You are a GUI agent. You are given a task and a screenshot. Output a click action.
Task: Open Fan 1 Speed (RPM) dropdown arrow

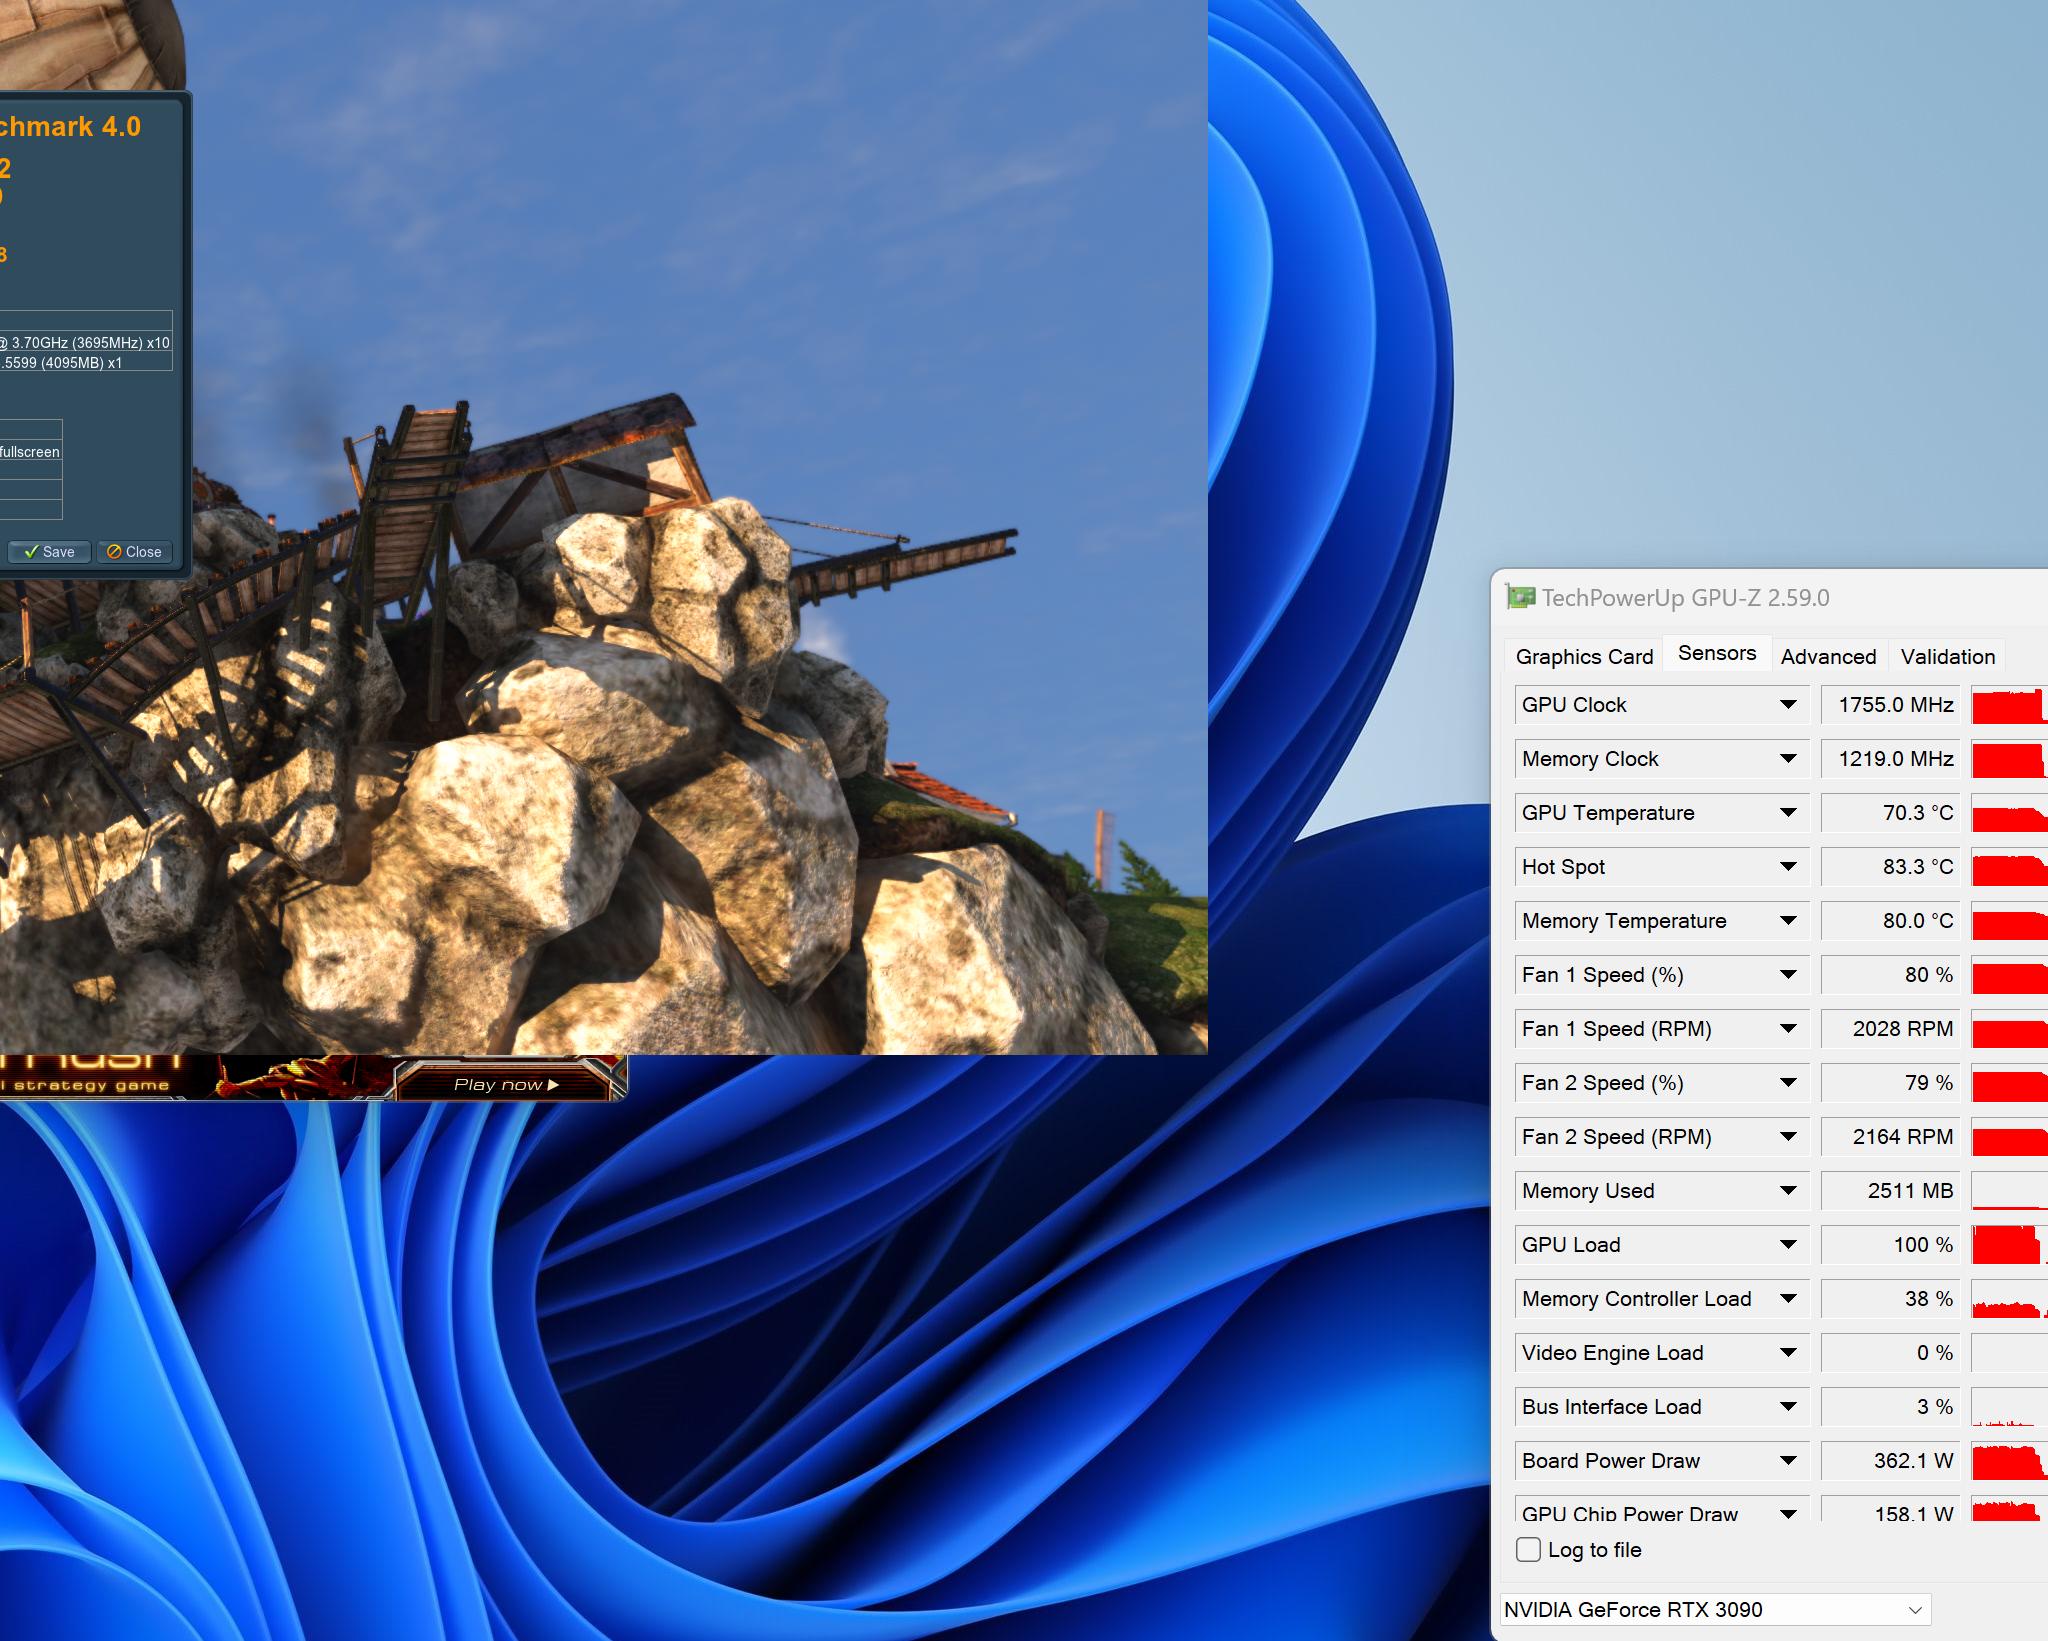coord(1788,1029)
